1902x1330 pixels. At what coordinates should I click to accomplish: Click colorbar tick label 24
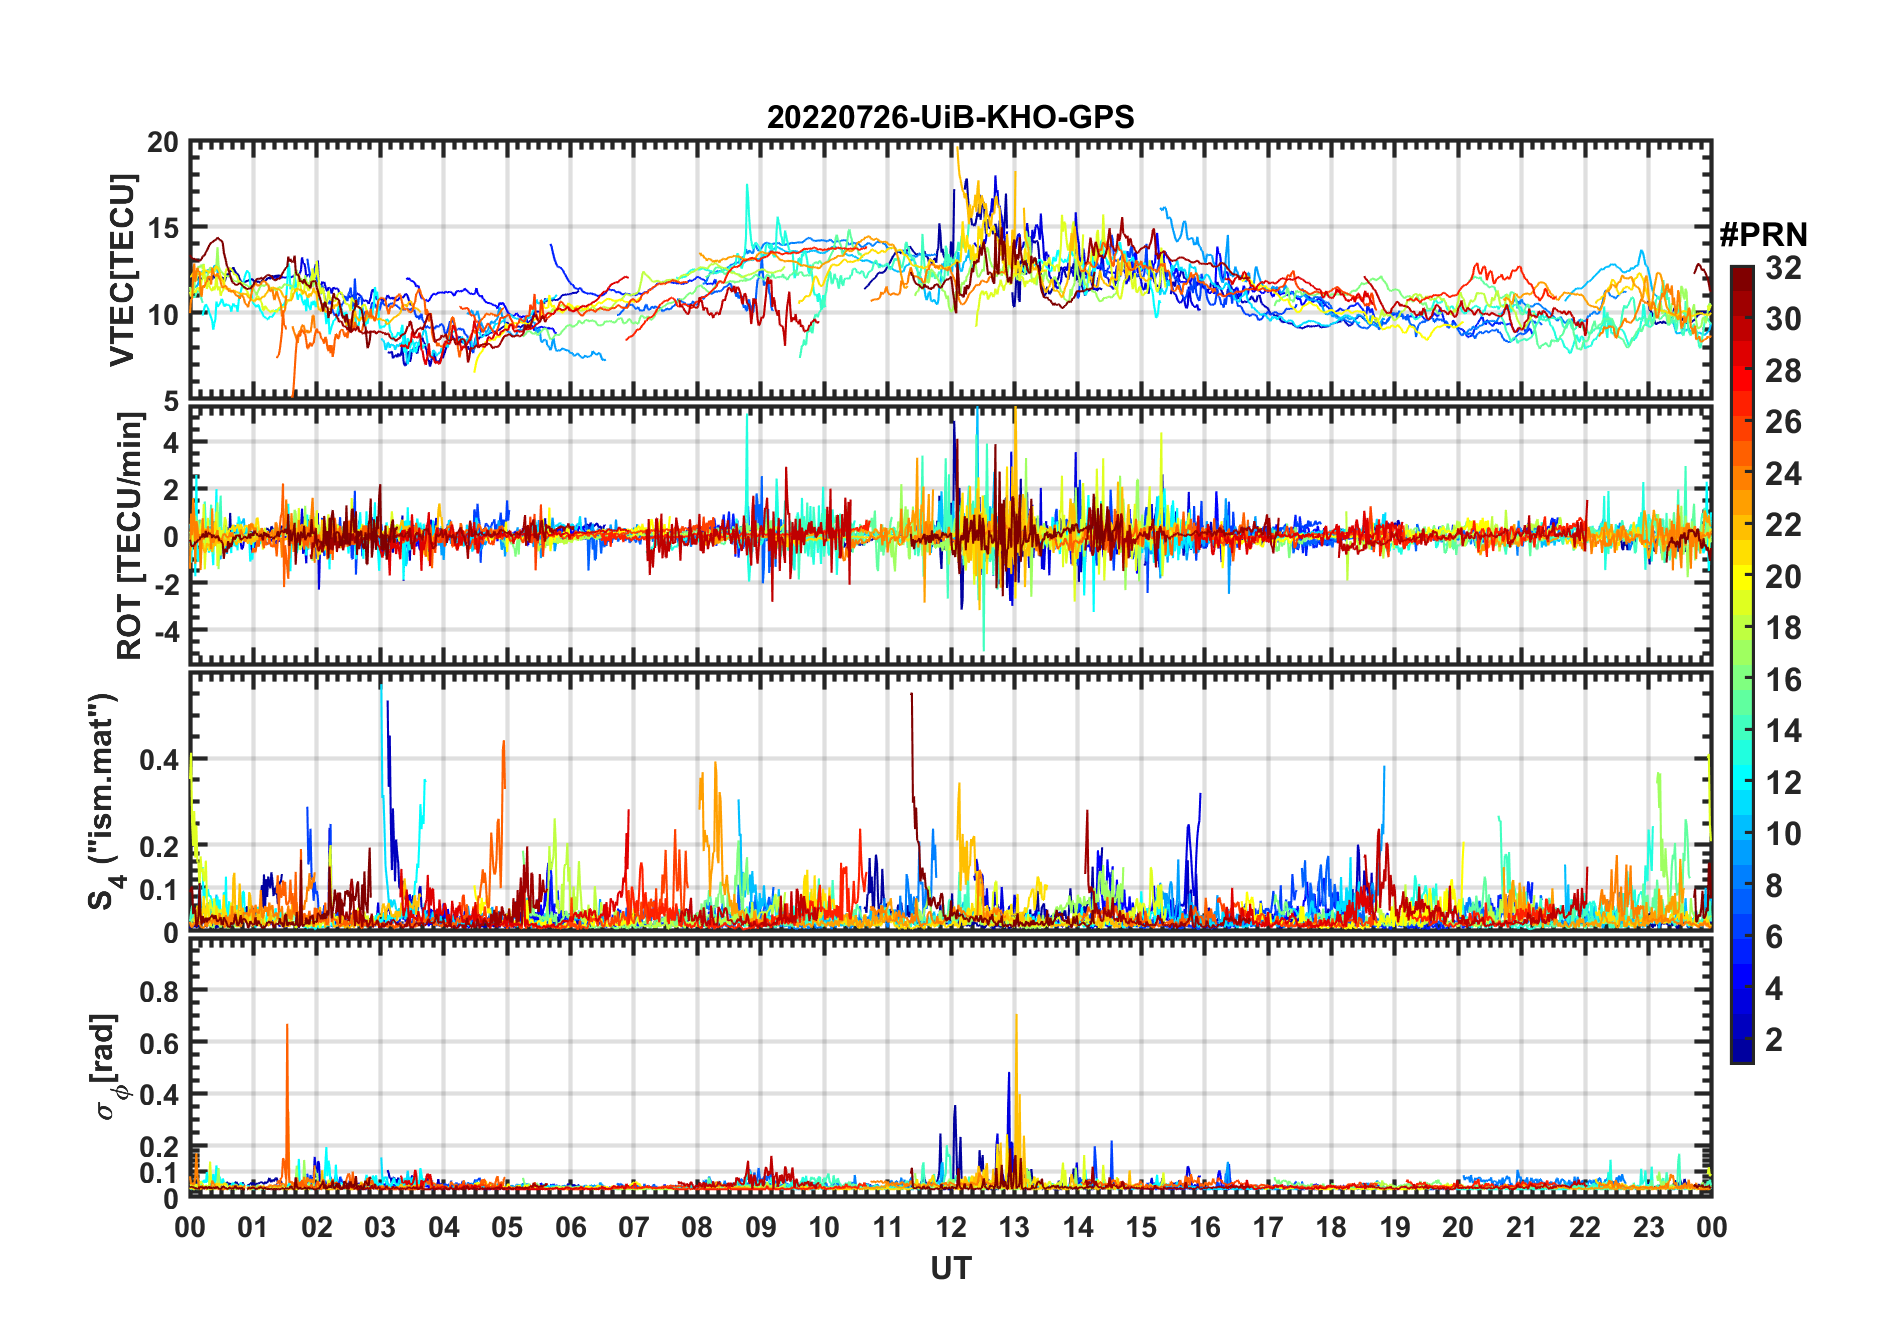tap(1783, 474)
